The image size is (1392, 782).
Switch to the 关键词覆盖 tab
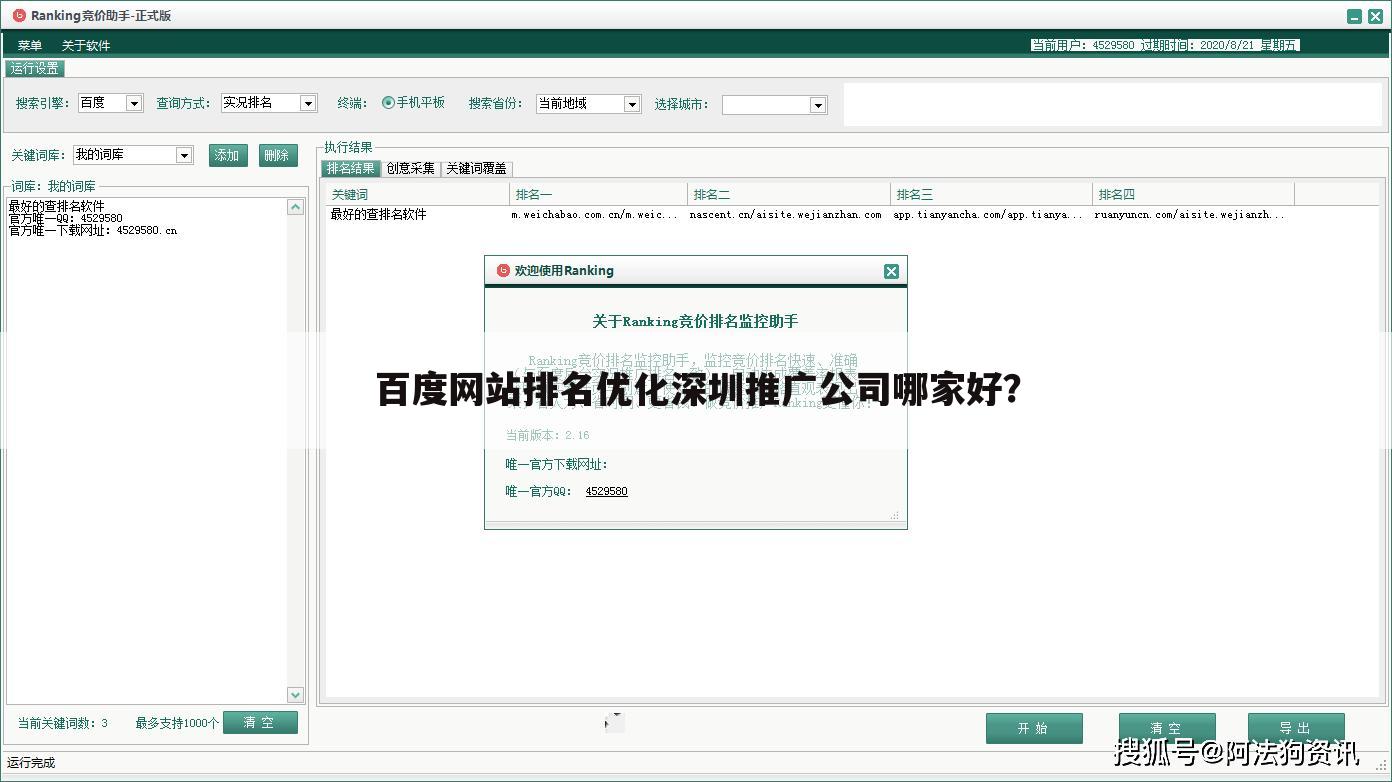tap(477, 169)
